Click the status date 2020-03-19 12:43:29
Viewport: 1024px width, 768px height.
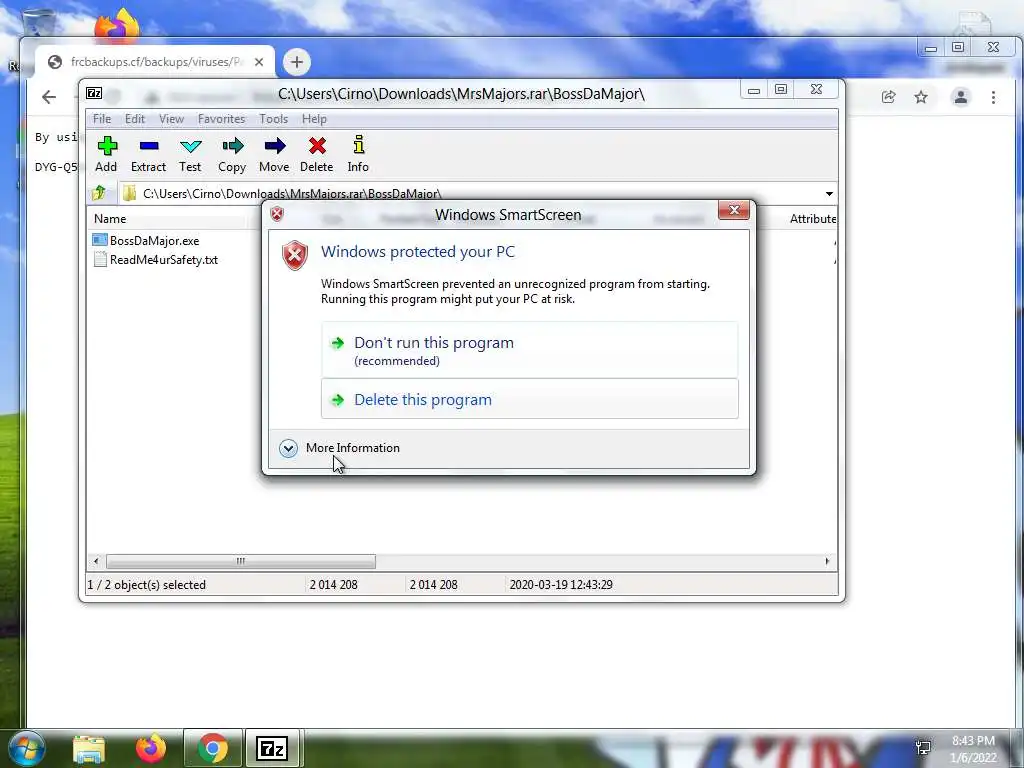click(561, 584)
